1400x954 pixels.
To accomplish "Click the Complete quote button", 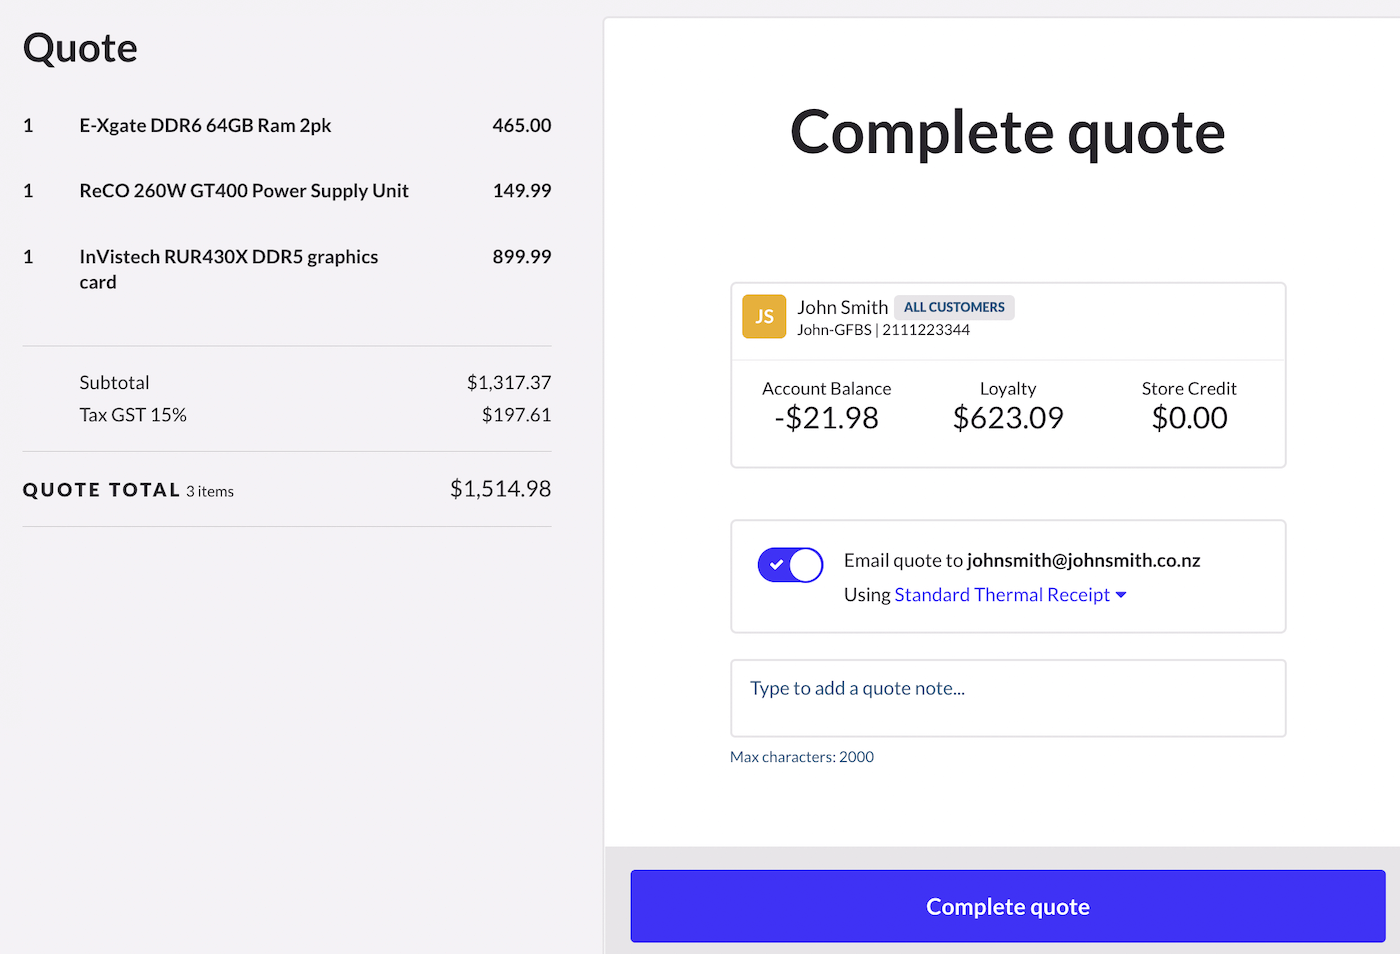I will click(1007, 906).
